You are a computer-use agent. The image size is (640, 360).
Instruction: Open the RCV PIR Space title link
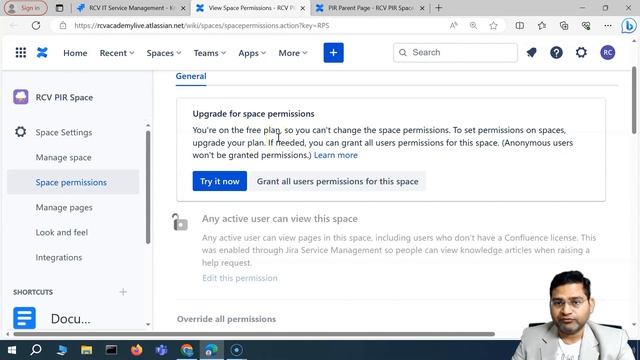(64, 97)
